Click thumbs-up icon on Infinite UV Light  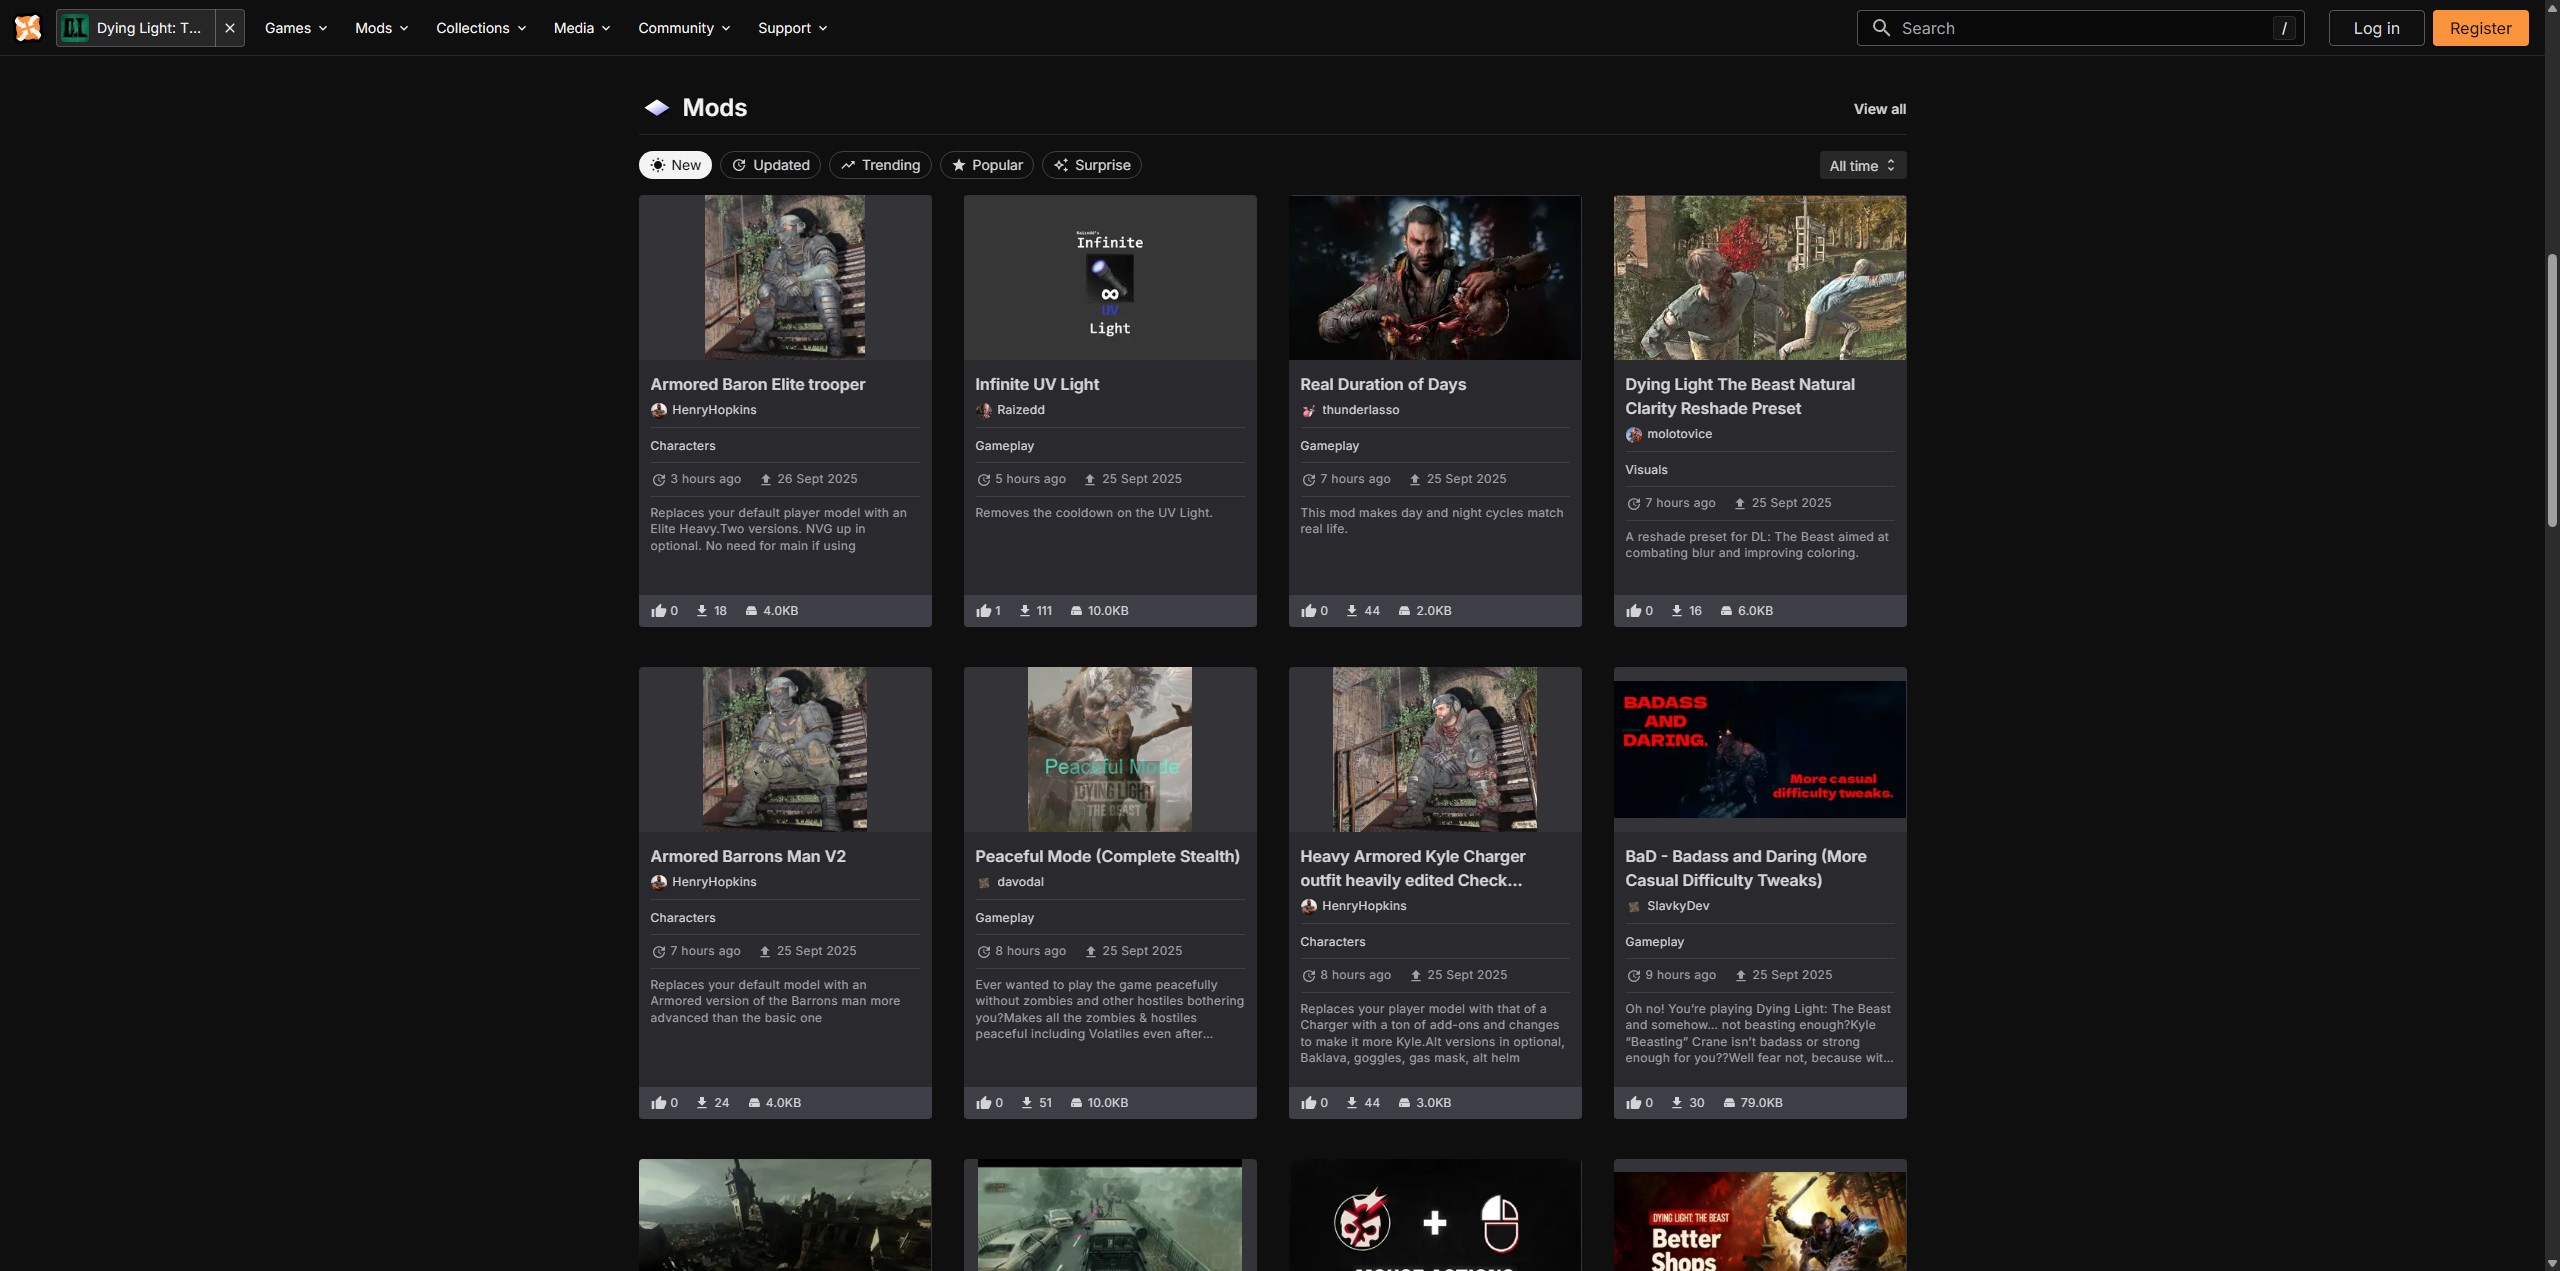984,611
